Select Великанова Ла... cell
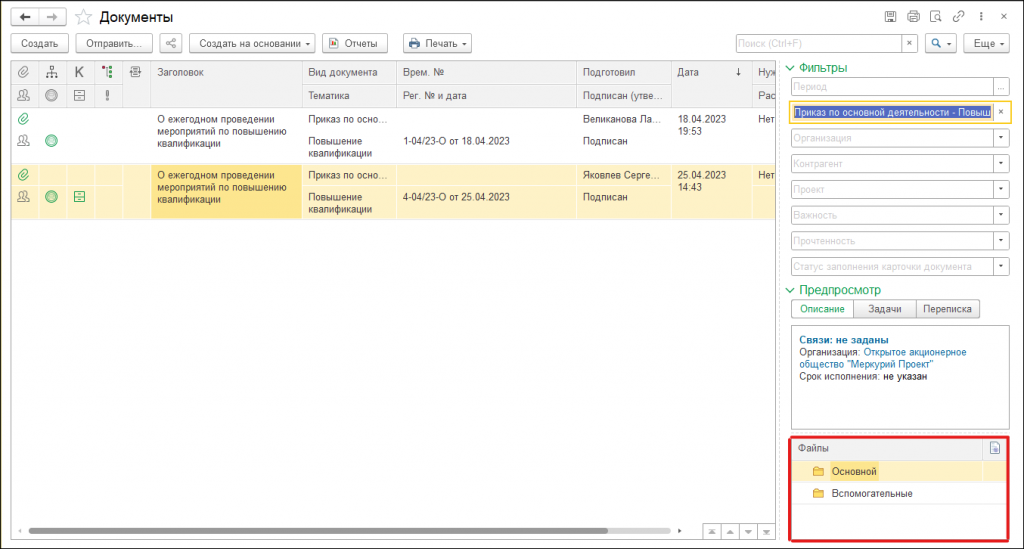1024x549 pixels. (x=622, y=119)
